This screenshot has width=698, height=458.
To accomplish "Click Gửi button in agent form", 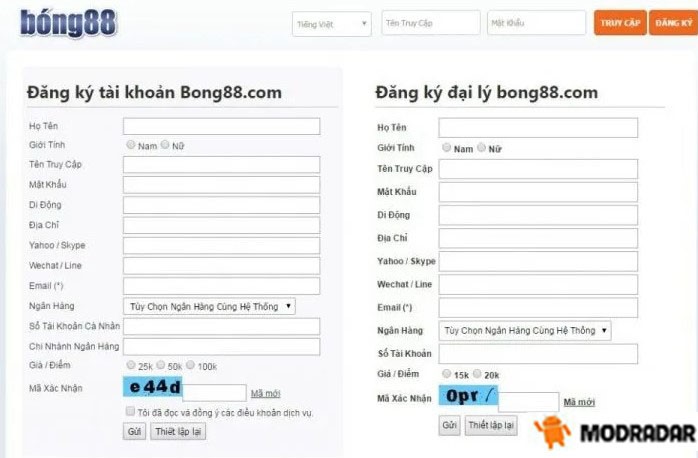I will click(449, 426).
